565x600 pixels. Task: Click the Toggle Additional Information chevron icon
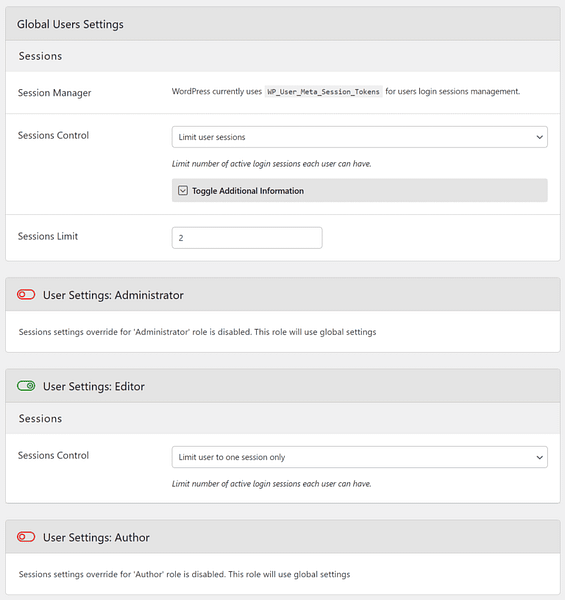pos(183,191)
